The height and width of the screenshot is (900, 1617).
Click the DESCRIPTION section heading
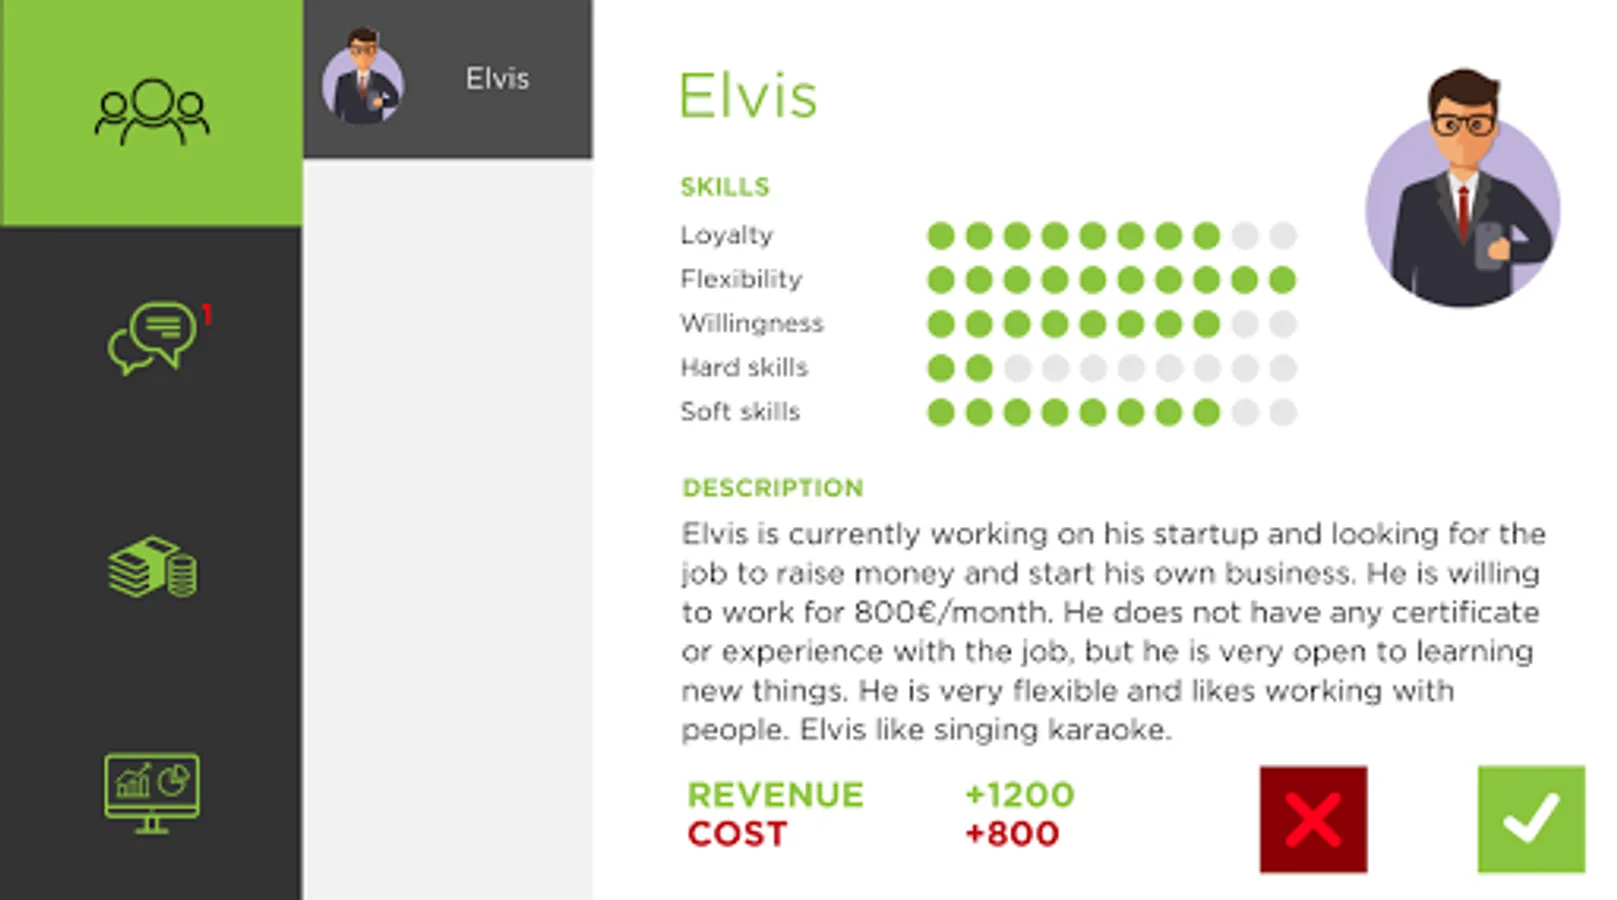coord(772,488)
